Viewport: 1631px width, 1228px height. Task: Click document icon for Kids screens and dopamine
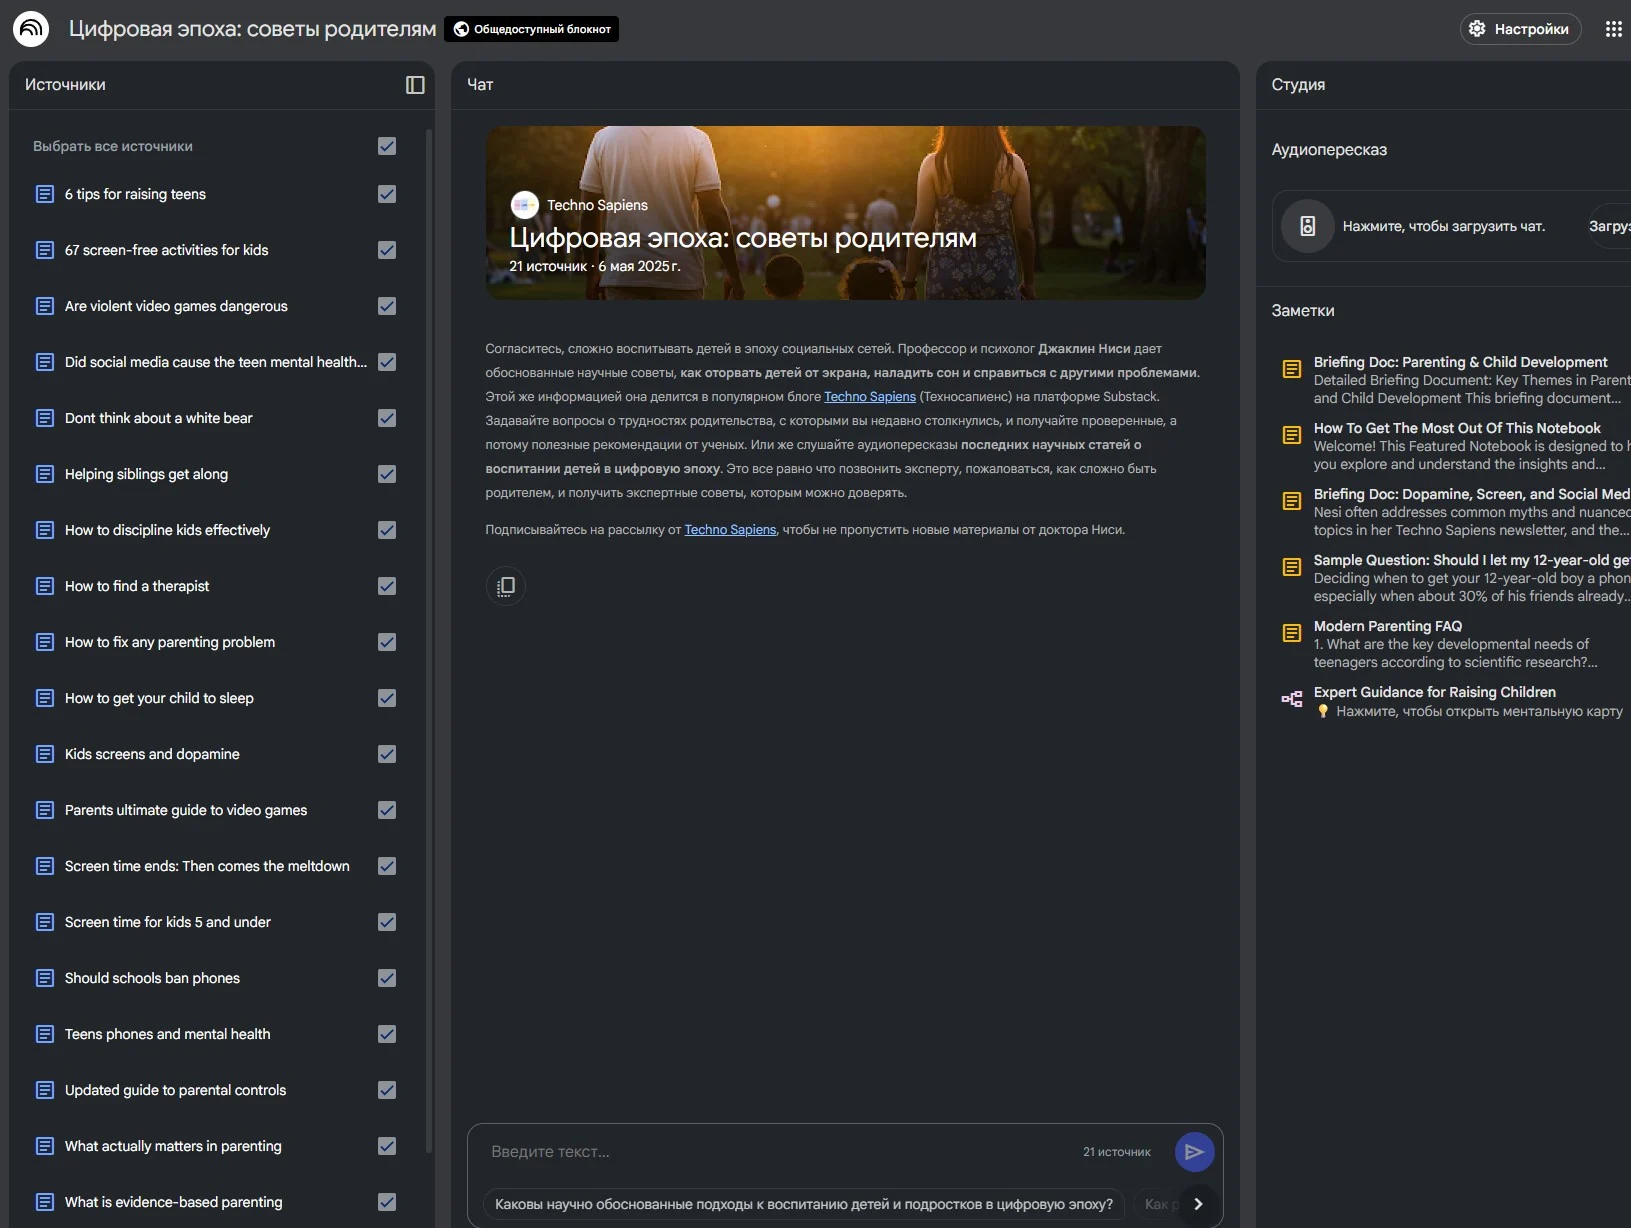(45, 754)
